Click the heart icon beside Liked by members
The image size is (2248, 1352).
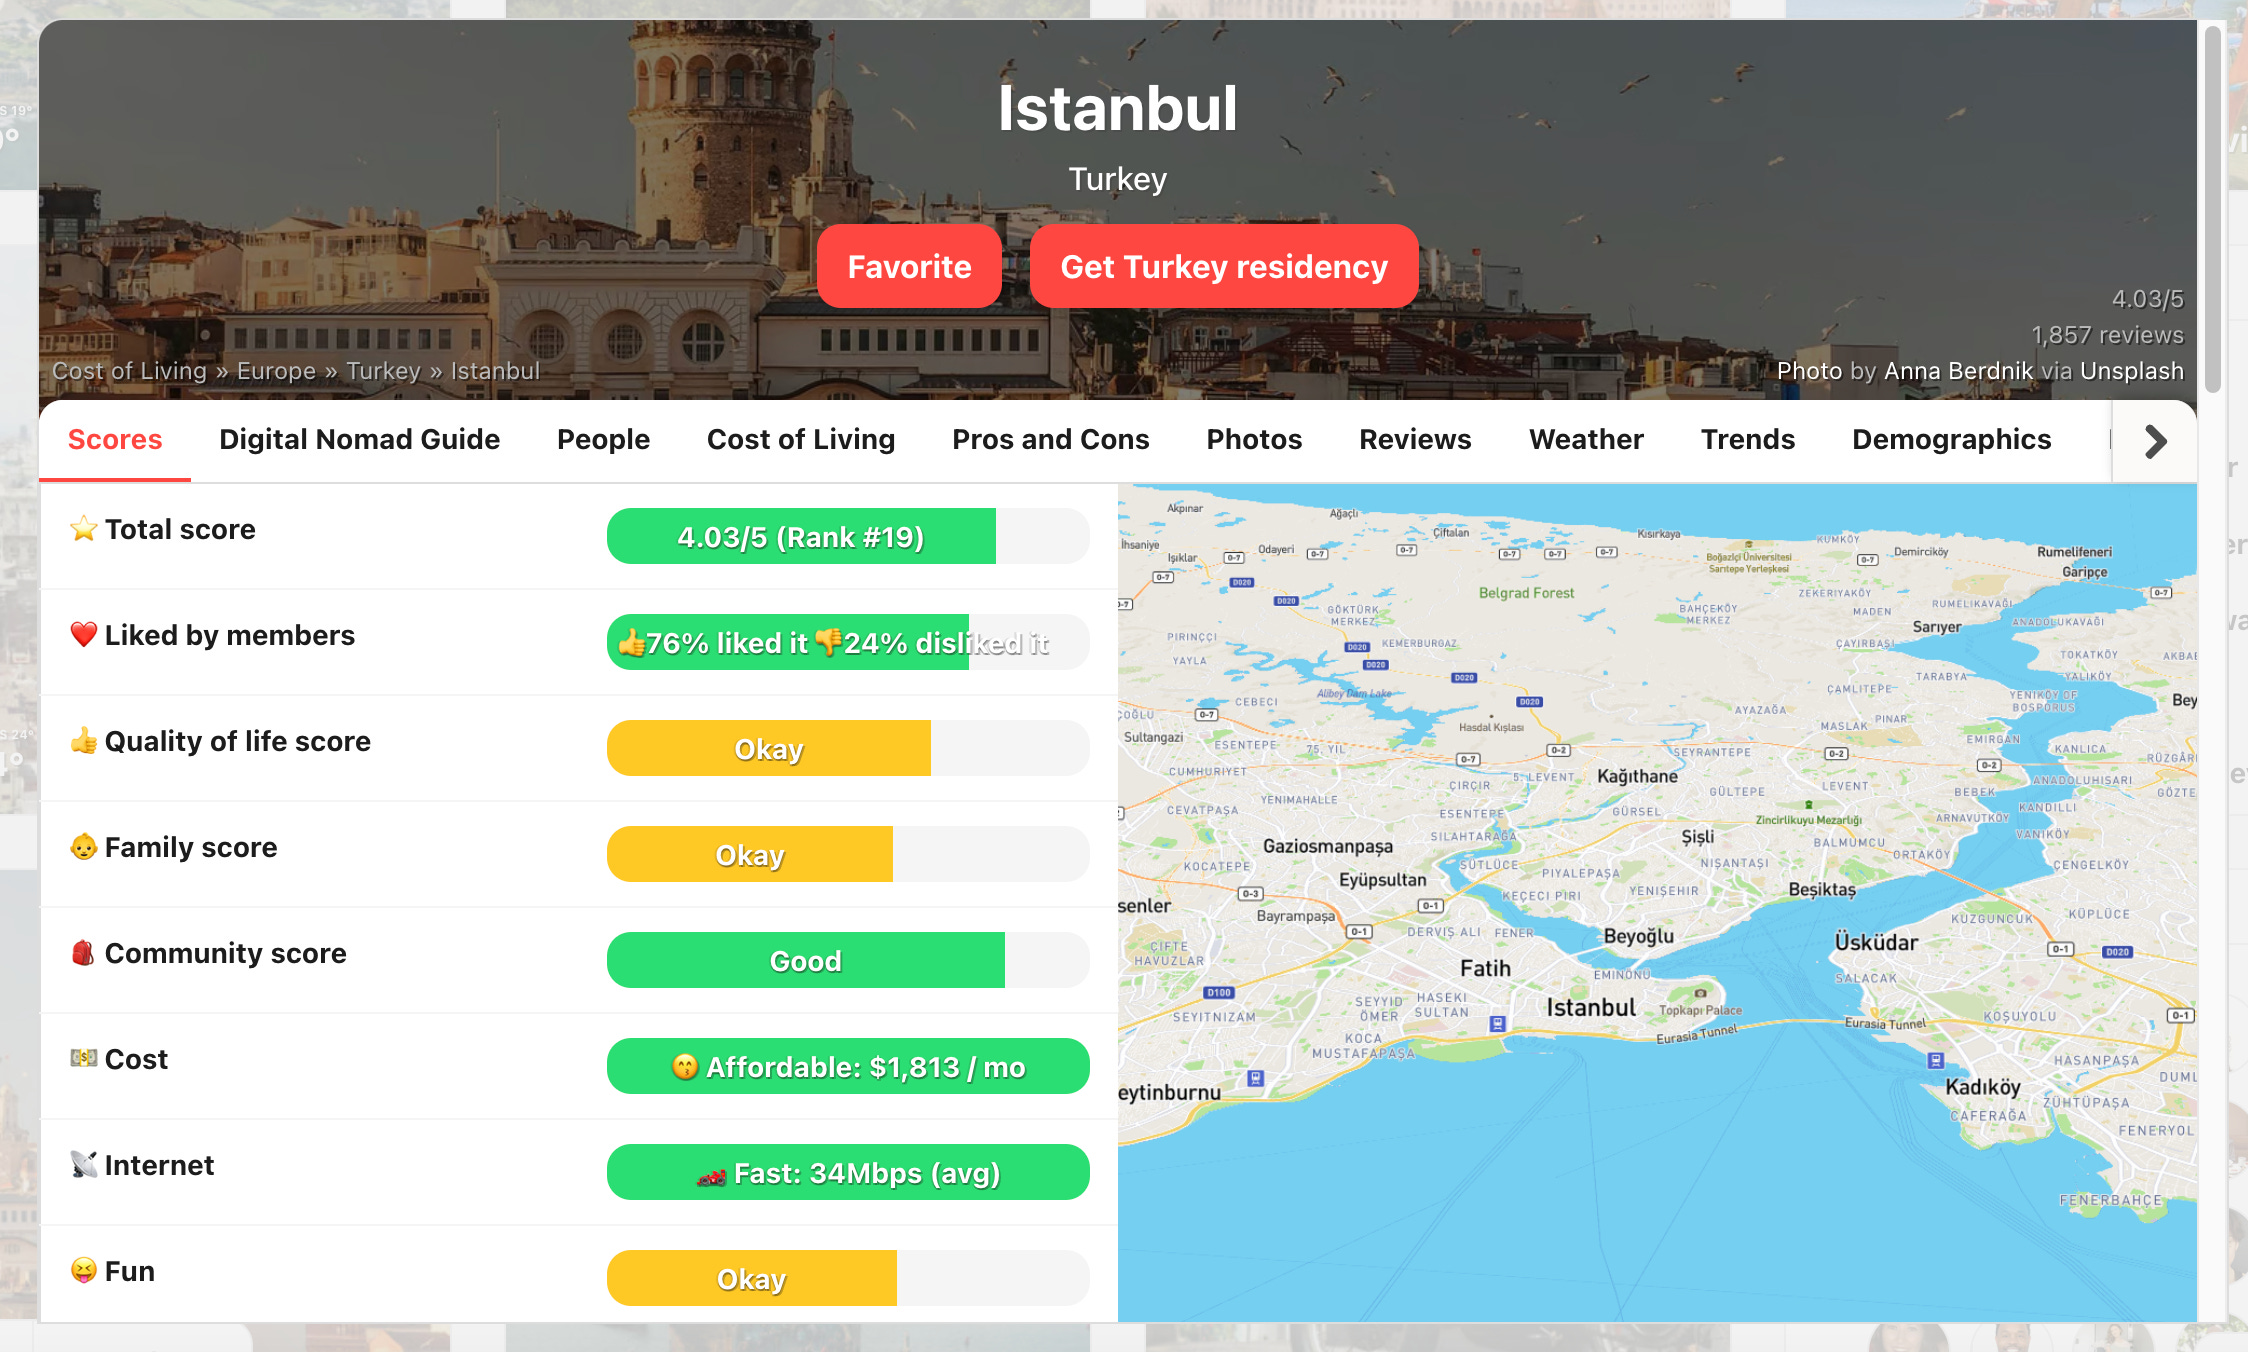84,635
